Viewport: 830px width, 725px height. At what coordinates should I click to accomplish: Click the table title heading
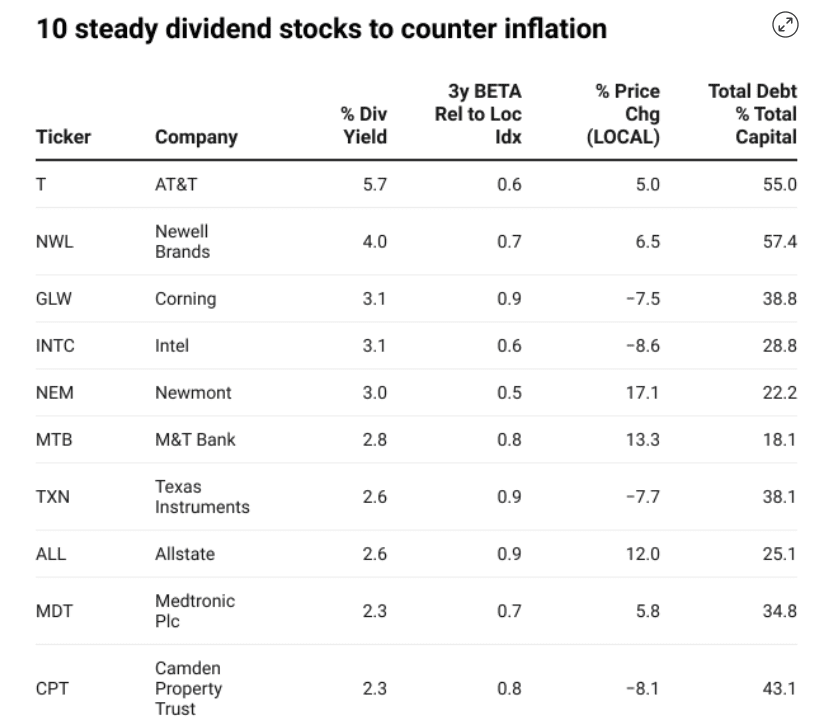[321, 29]
